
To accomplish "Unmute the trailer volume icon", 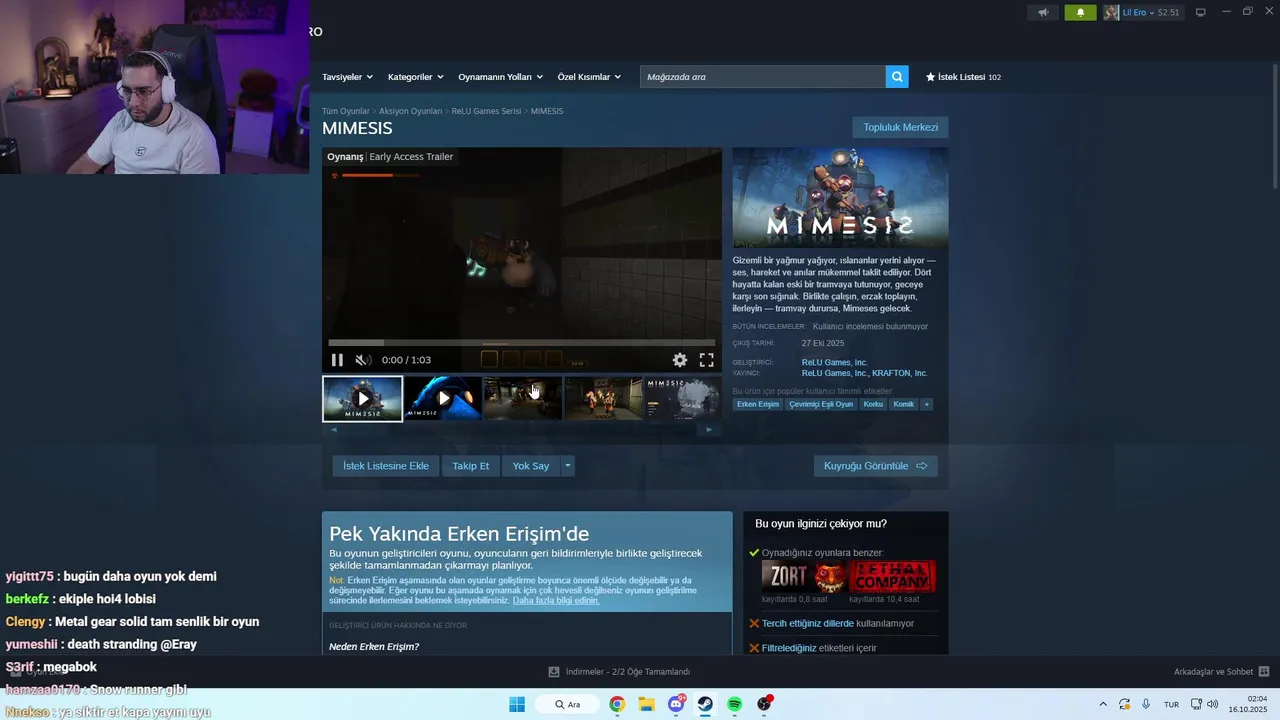I will coord(363,360).
